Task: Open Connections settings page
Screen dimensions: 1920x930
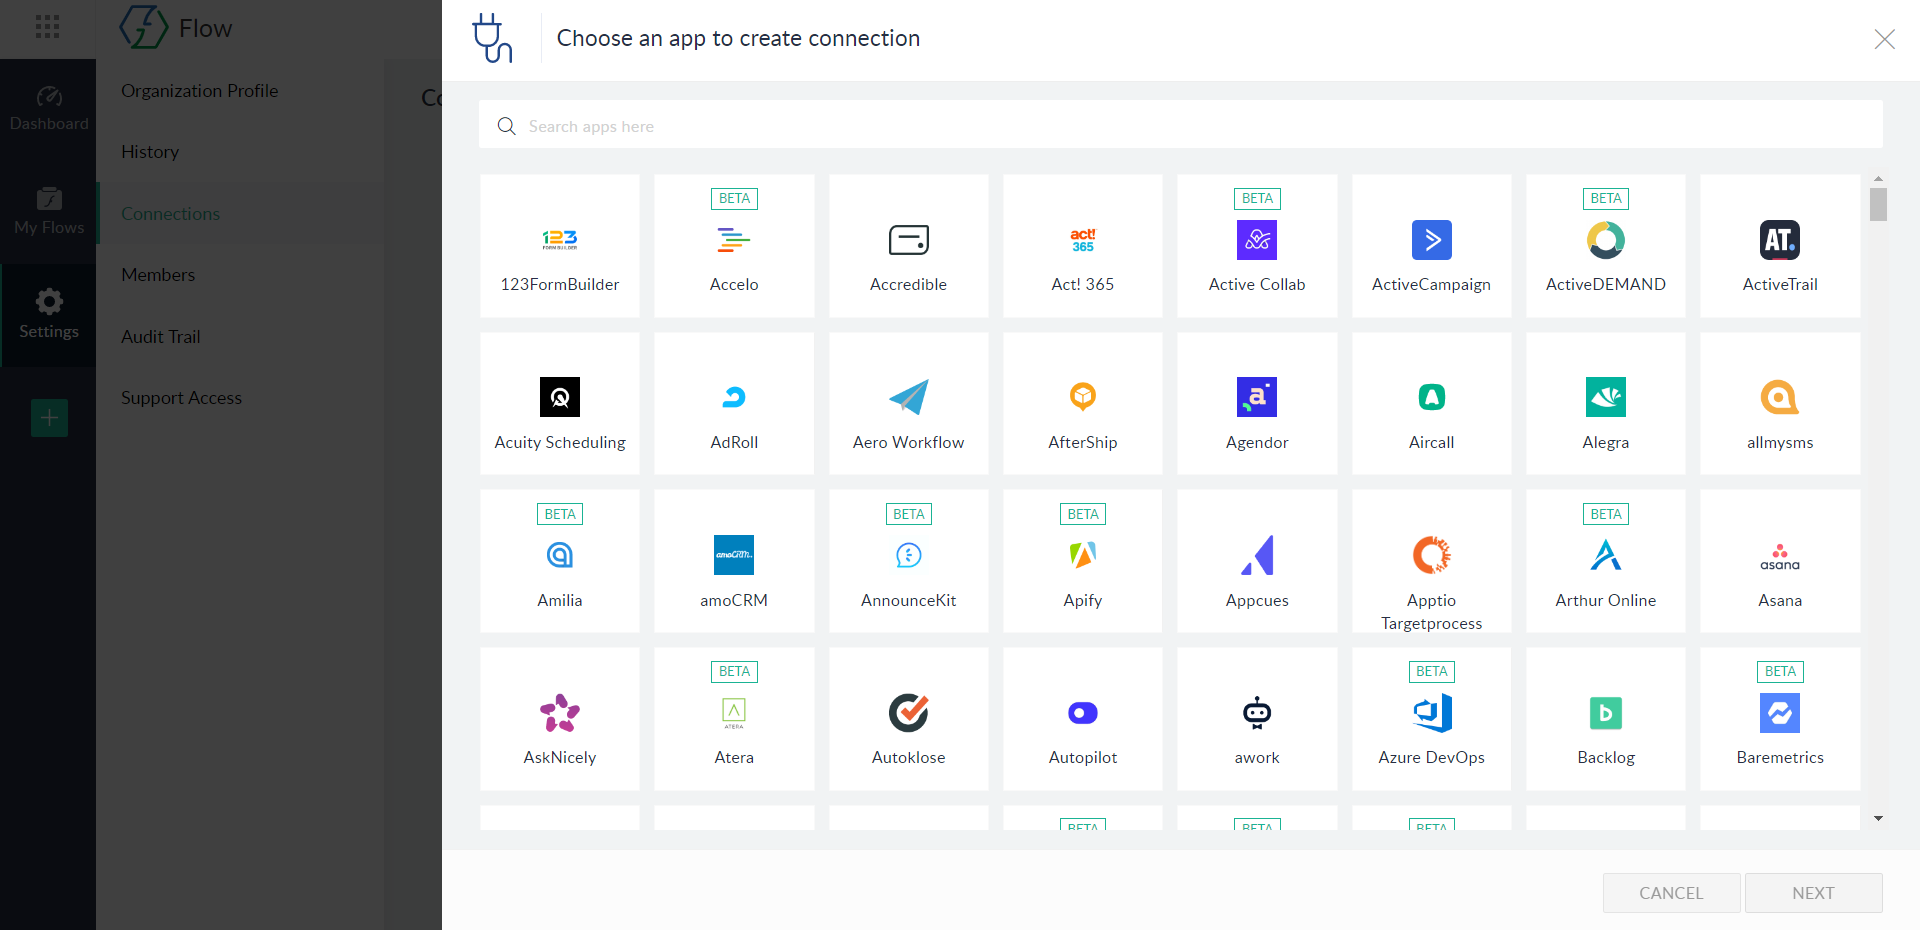Action: (x=170, y=214)
